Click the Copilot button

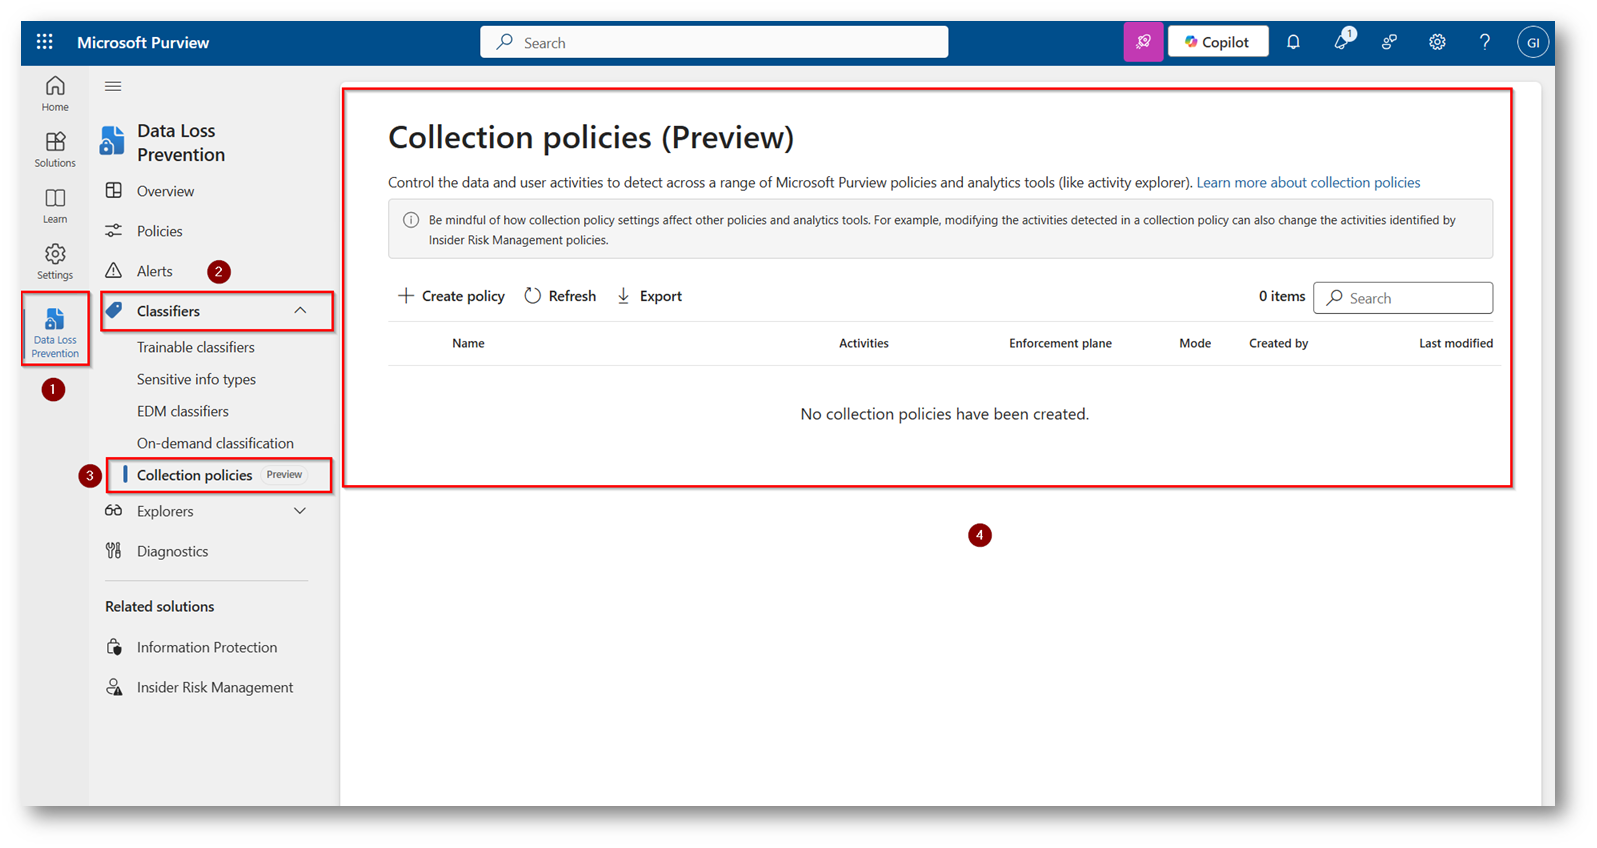(1218, 42)
